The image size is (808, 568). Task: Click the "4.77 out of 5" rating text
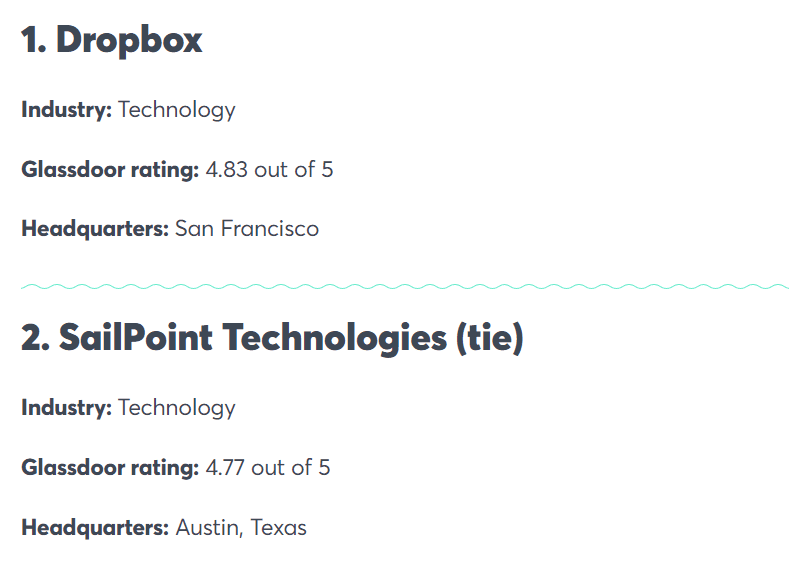(x=268, y=468)
